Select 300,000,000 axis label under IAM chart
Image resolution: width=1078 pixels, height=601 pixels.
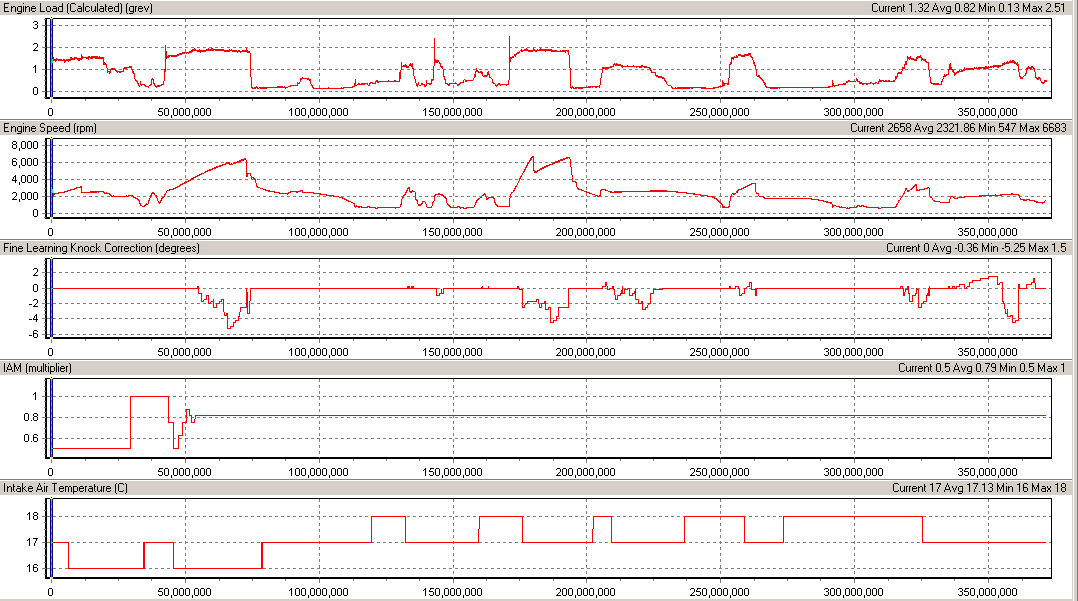pyautogui.click(x=850, y=471)
